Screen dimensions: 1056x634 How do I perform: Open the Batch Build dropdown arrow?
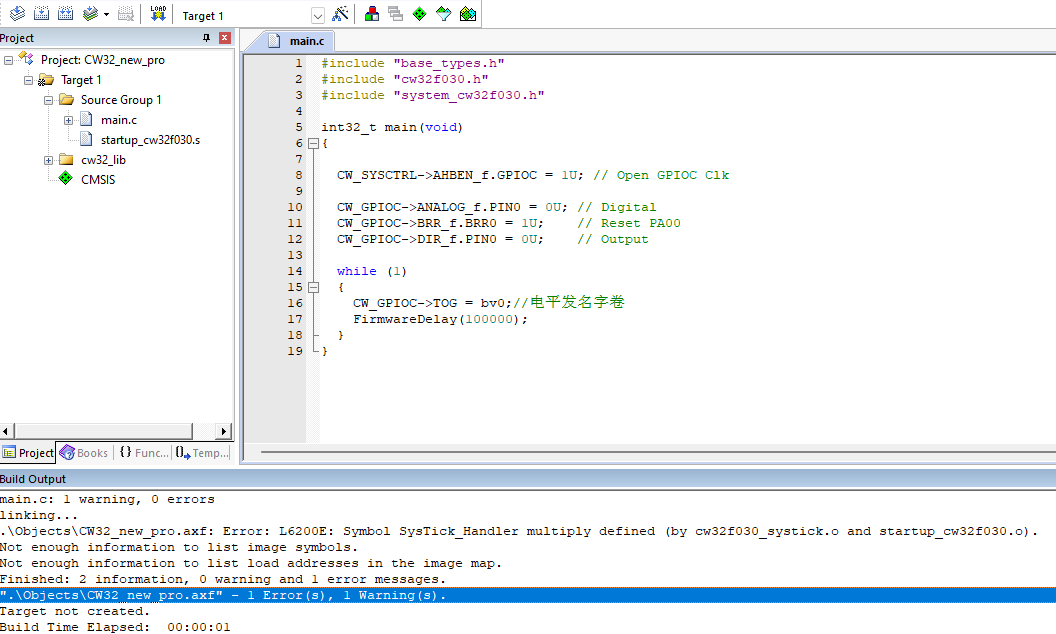click(x=106, y=14)
